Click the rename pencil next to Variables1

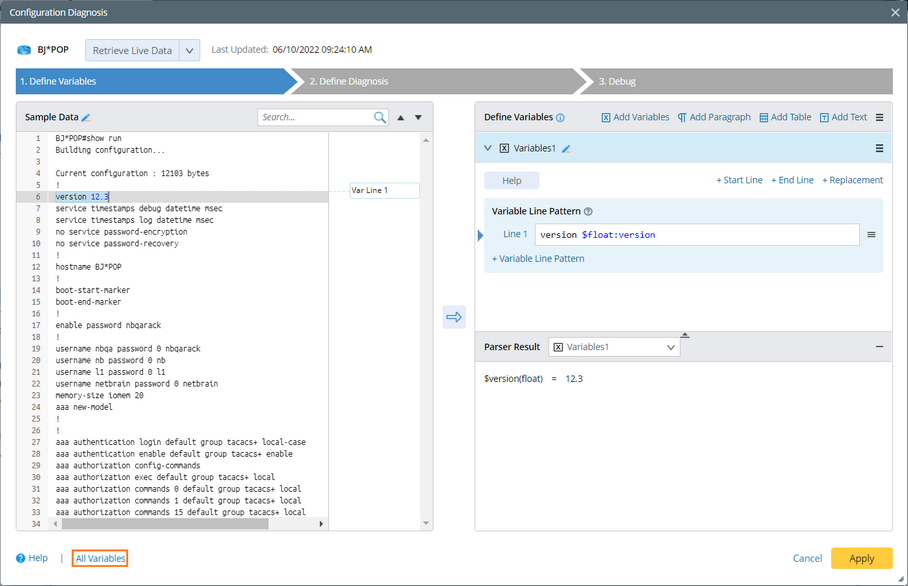pyautogui.click(x=566, y=149)
